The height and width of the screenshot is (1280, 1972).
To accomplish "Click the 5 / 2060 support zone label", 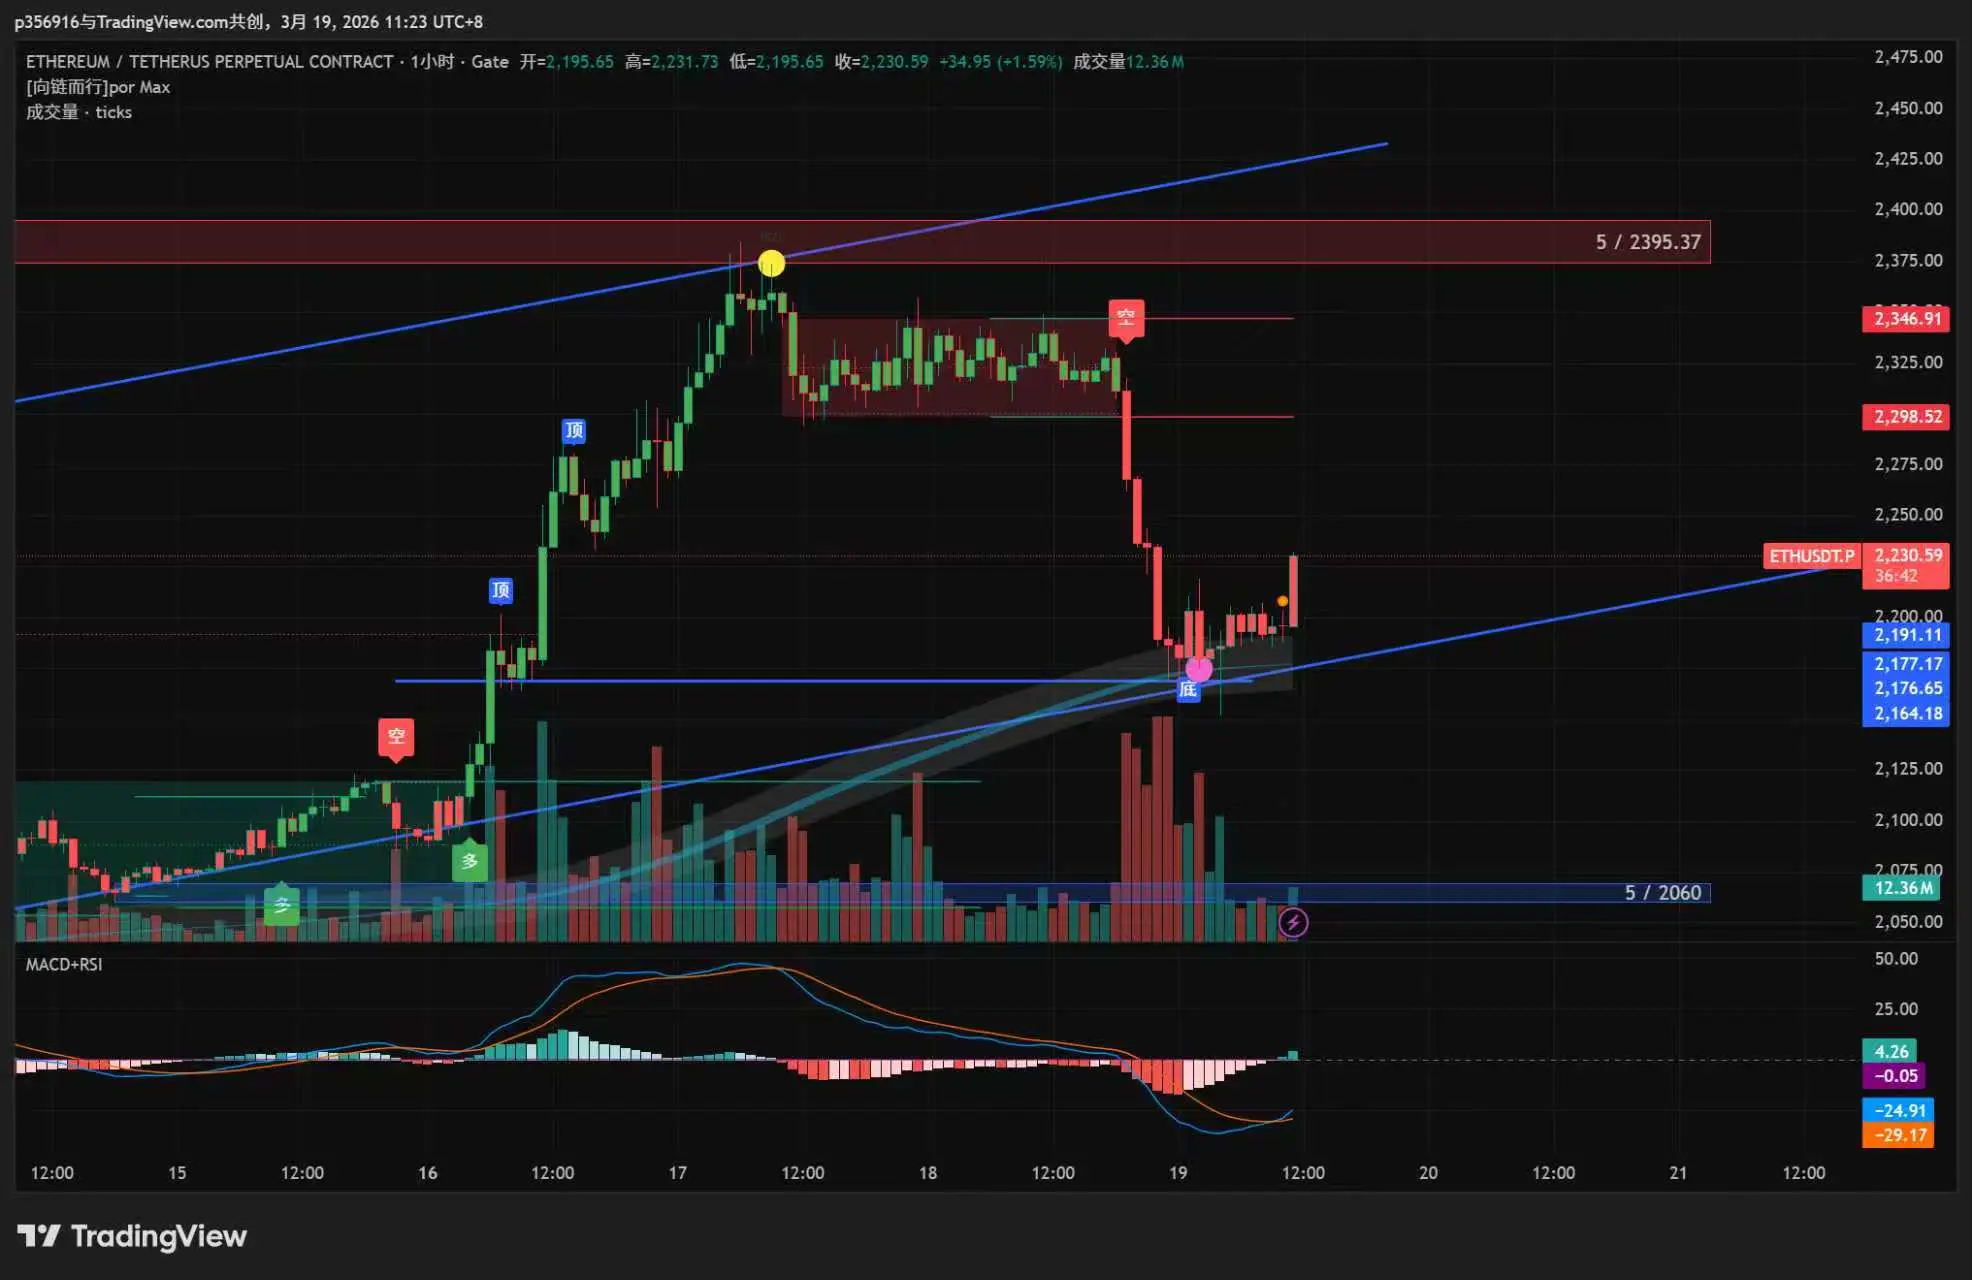I will pos(1662,893).
